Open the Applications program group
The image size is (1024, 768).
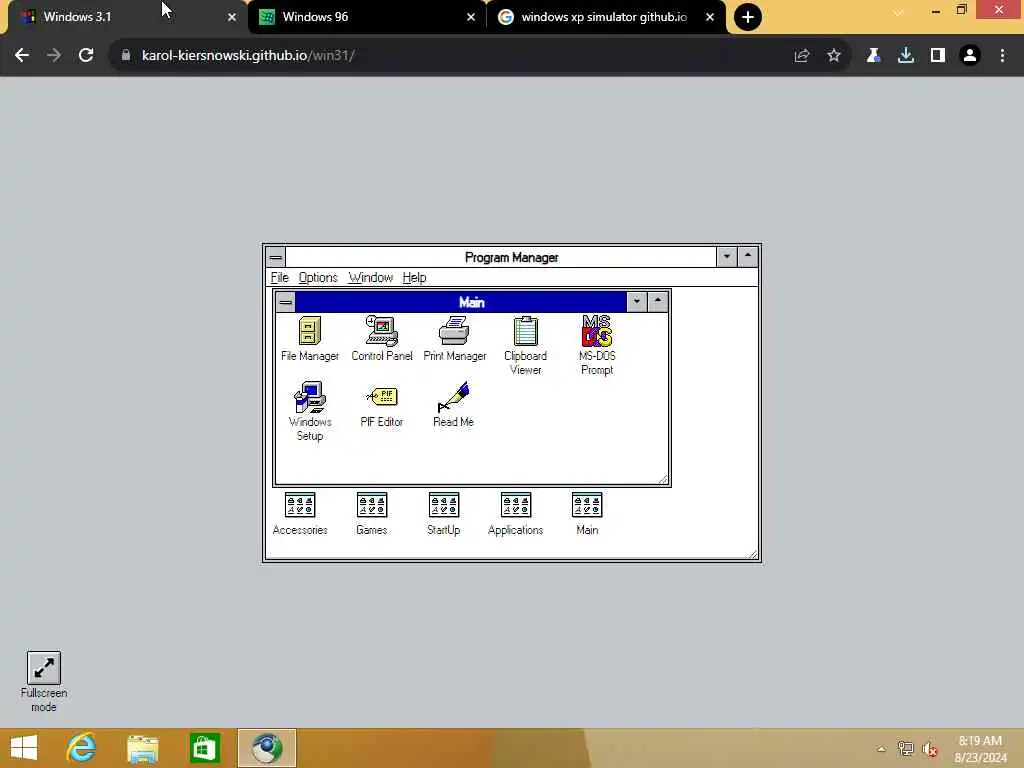point(515,514)
